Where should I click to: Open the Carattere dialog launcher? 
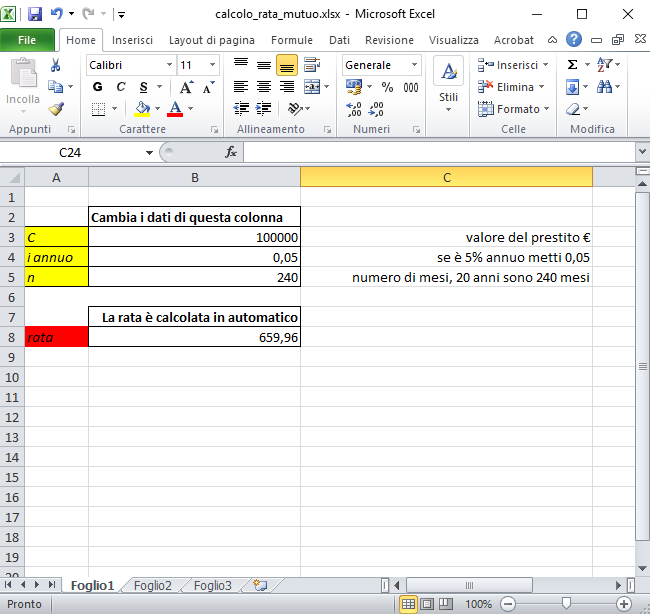click(214, 130)
